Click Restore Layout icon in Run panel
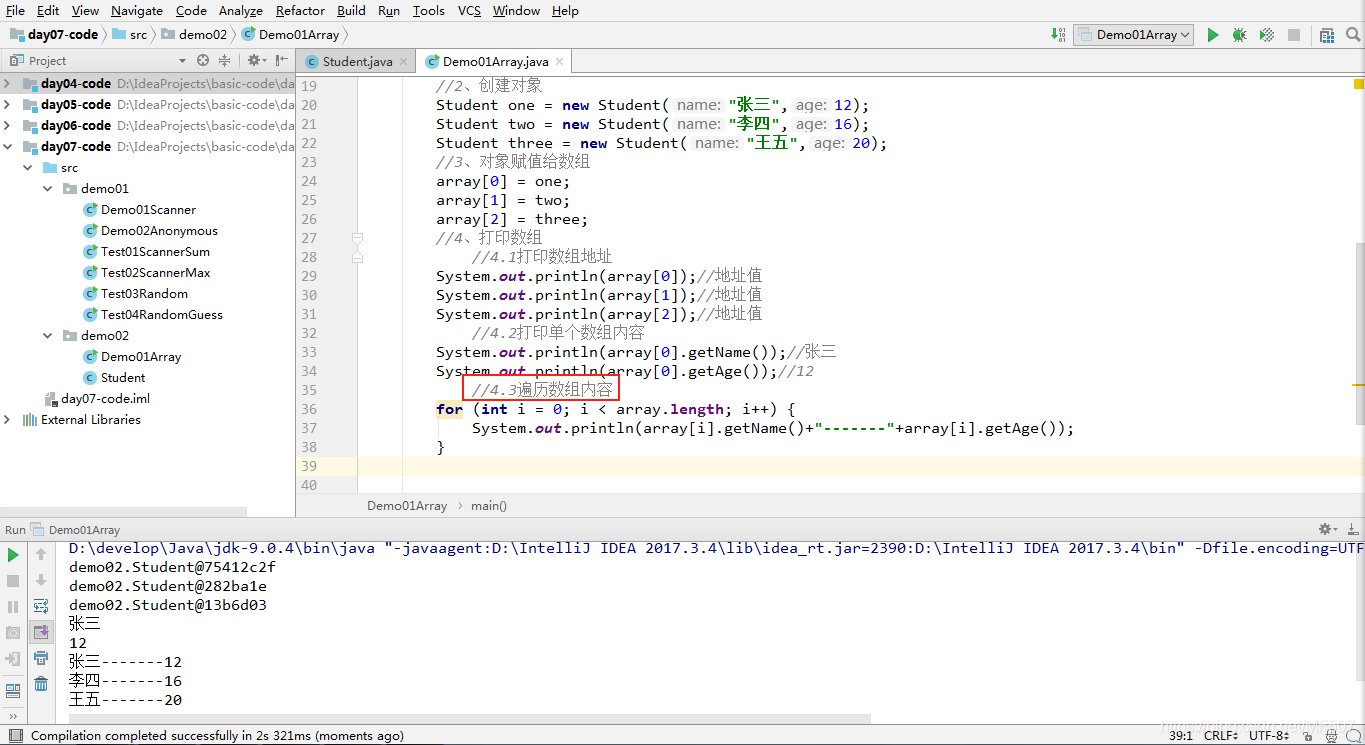The width and height of the screenshot is (1365, 745). [x=13, y=690]
